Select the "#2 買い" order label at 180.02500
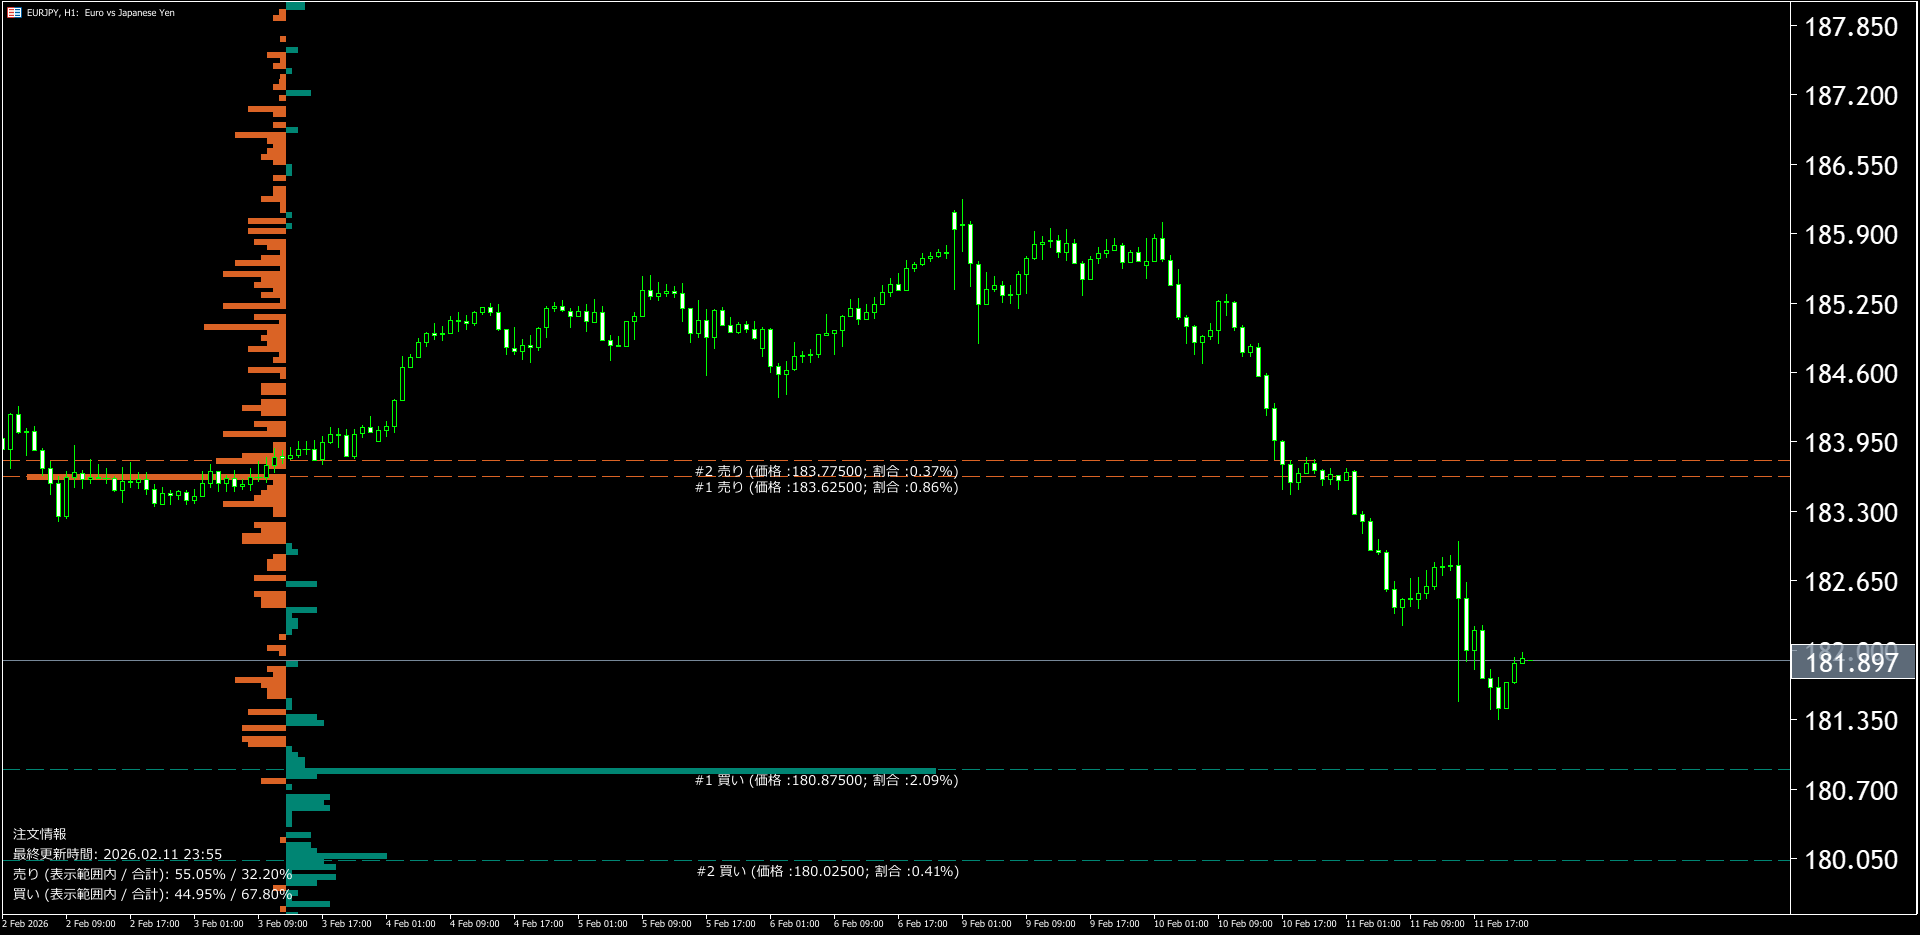This screenshot has height=935, width=1920. (827, 871)
